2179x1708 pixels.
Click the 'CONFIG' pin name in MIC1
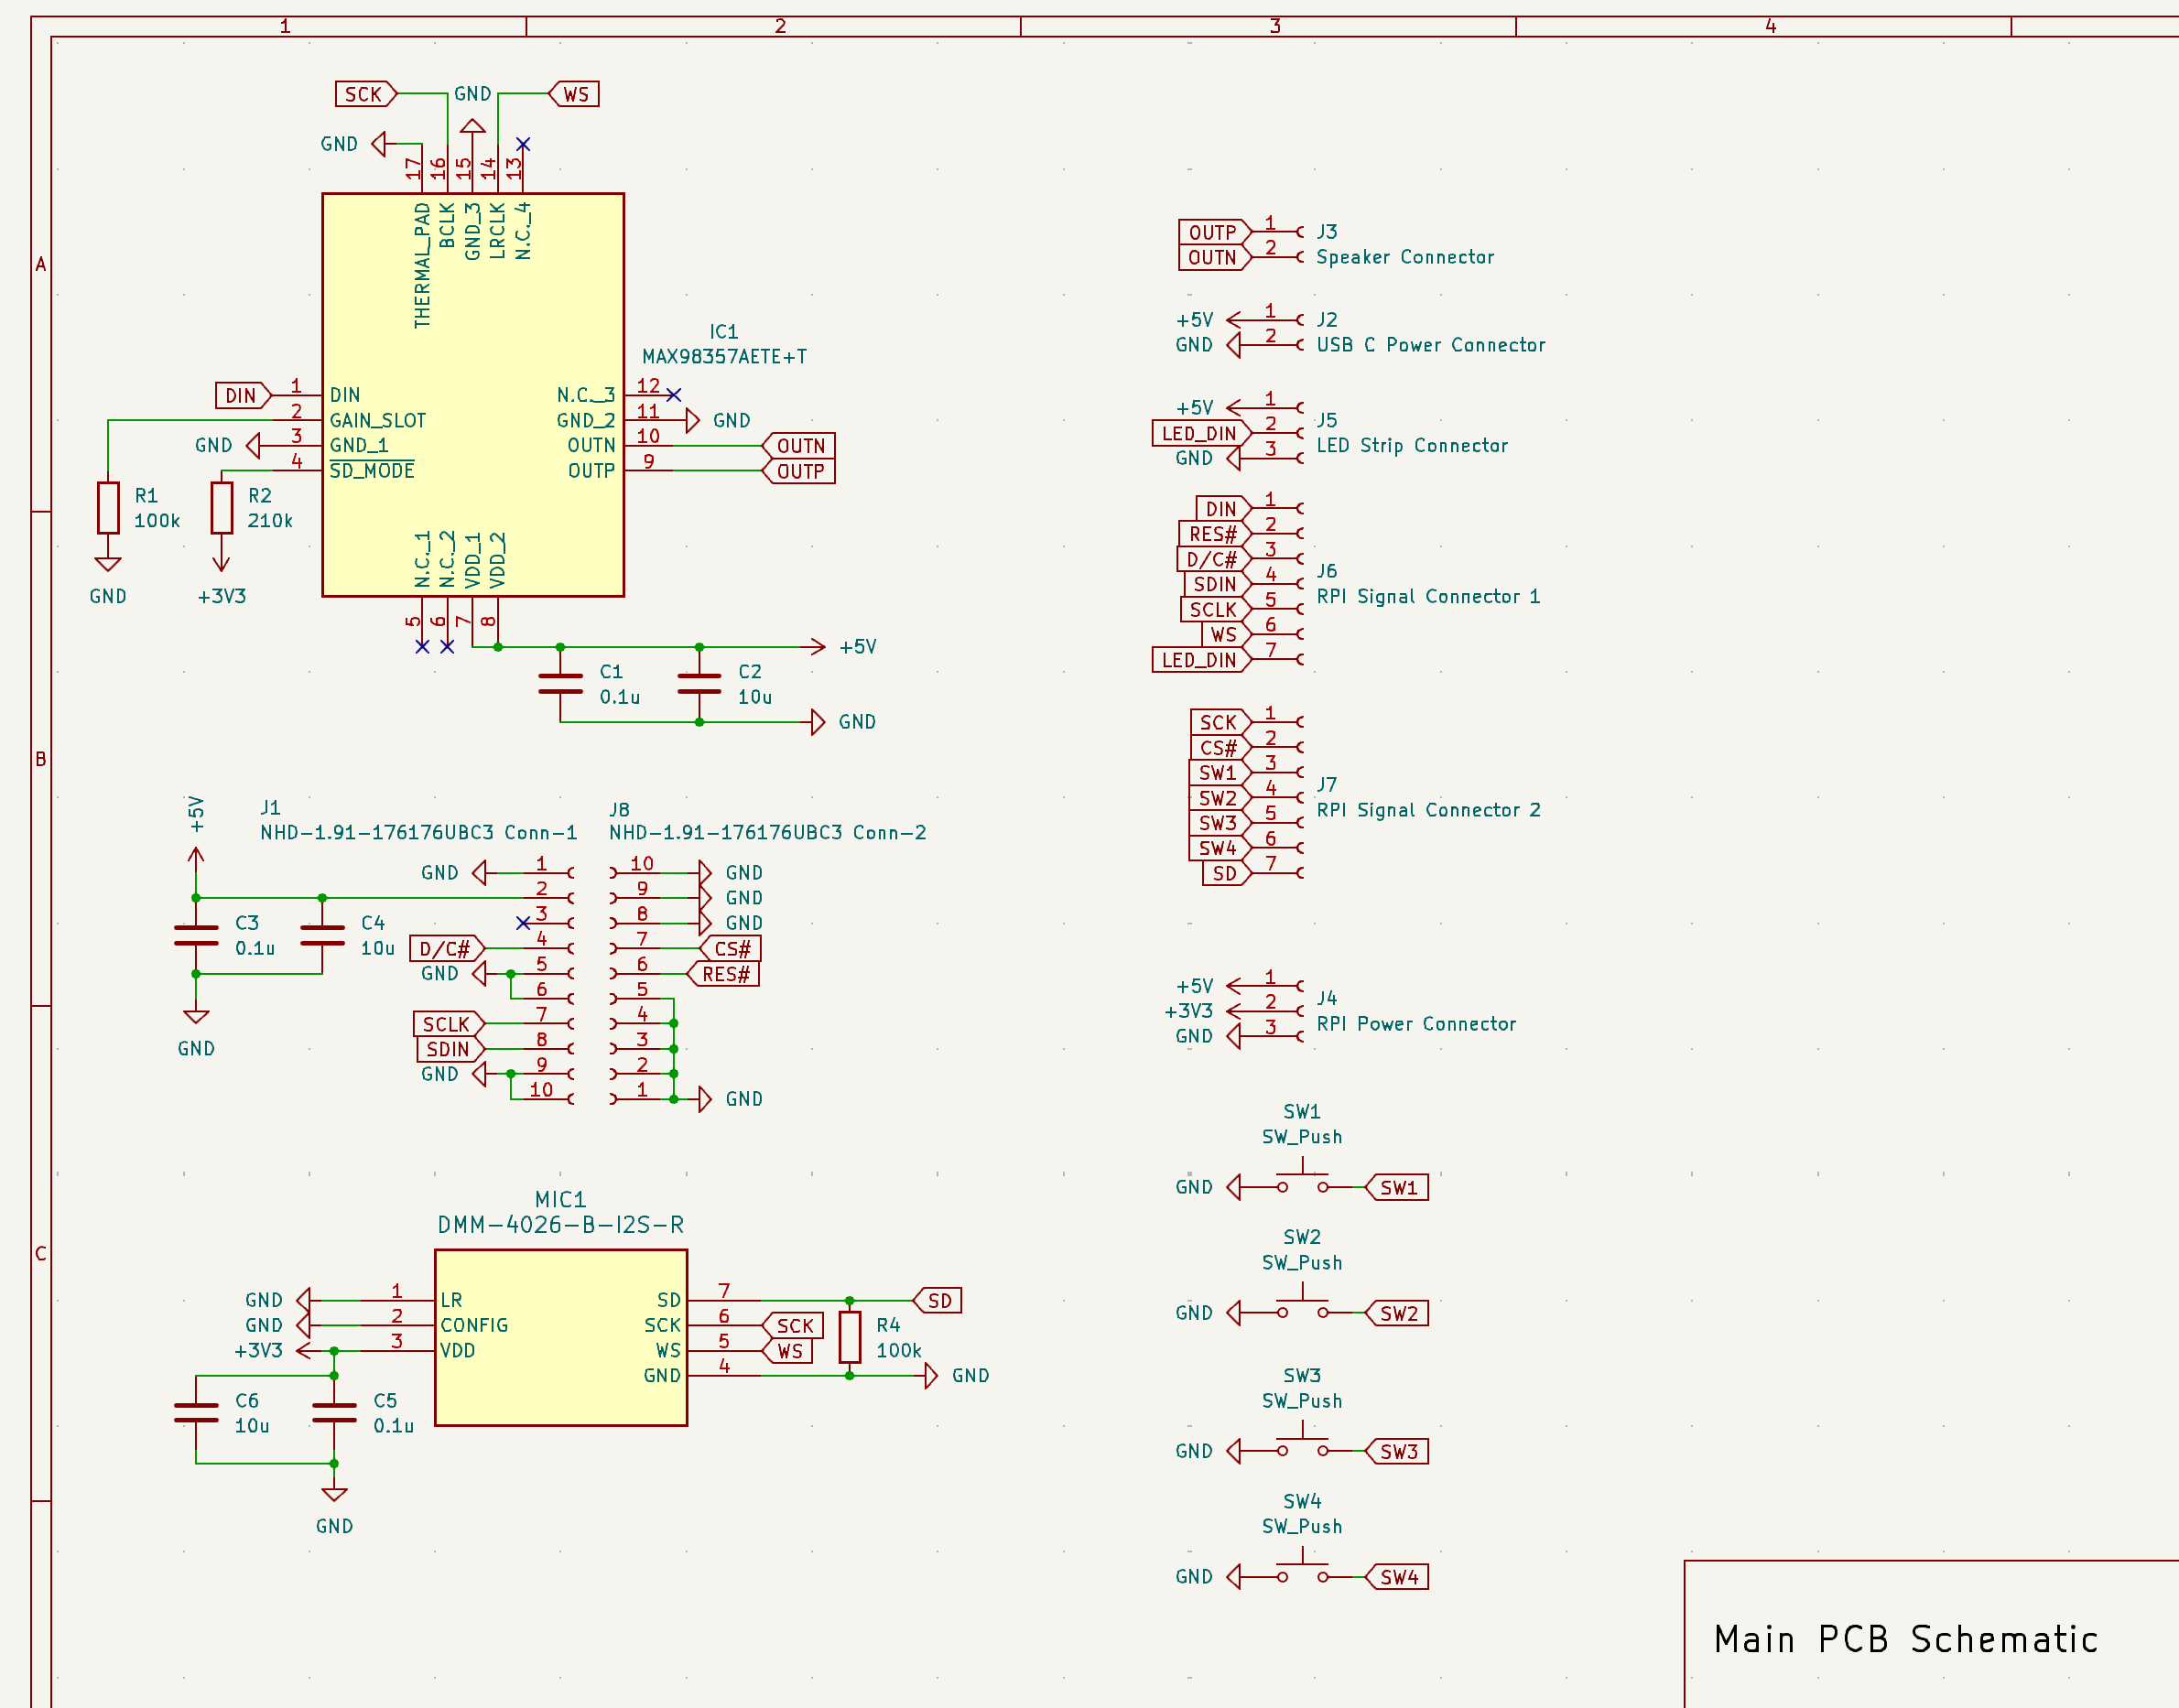click(474, 1325)
